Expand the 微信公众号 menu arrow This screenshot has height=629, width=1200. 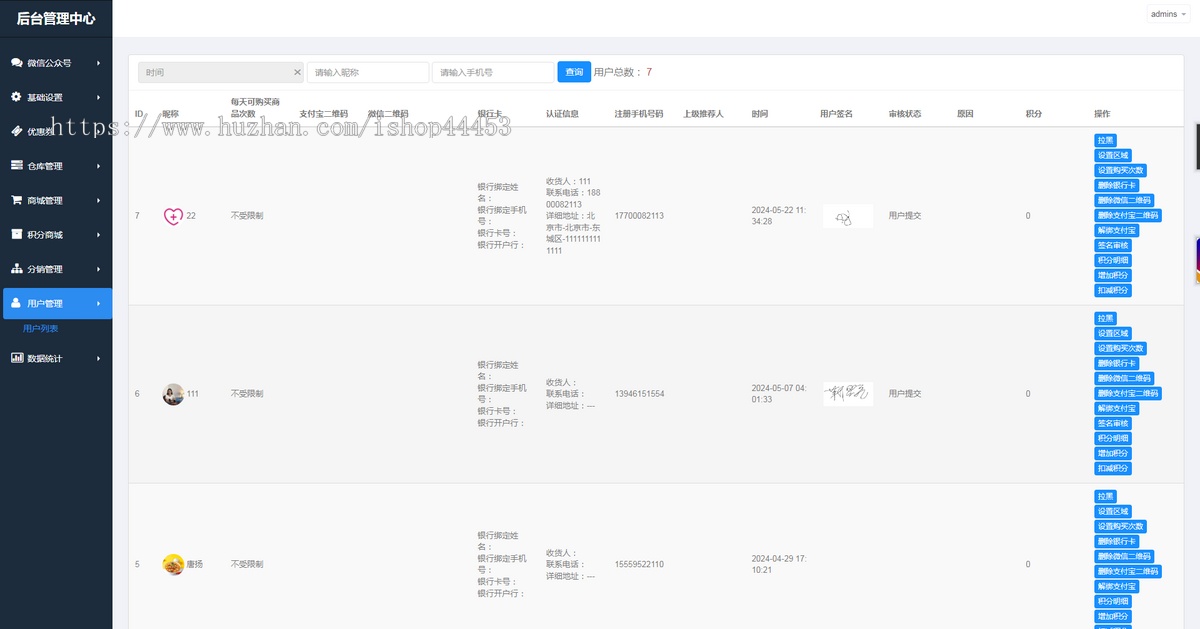pyautogui.click(x=98, y=63)
